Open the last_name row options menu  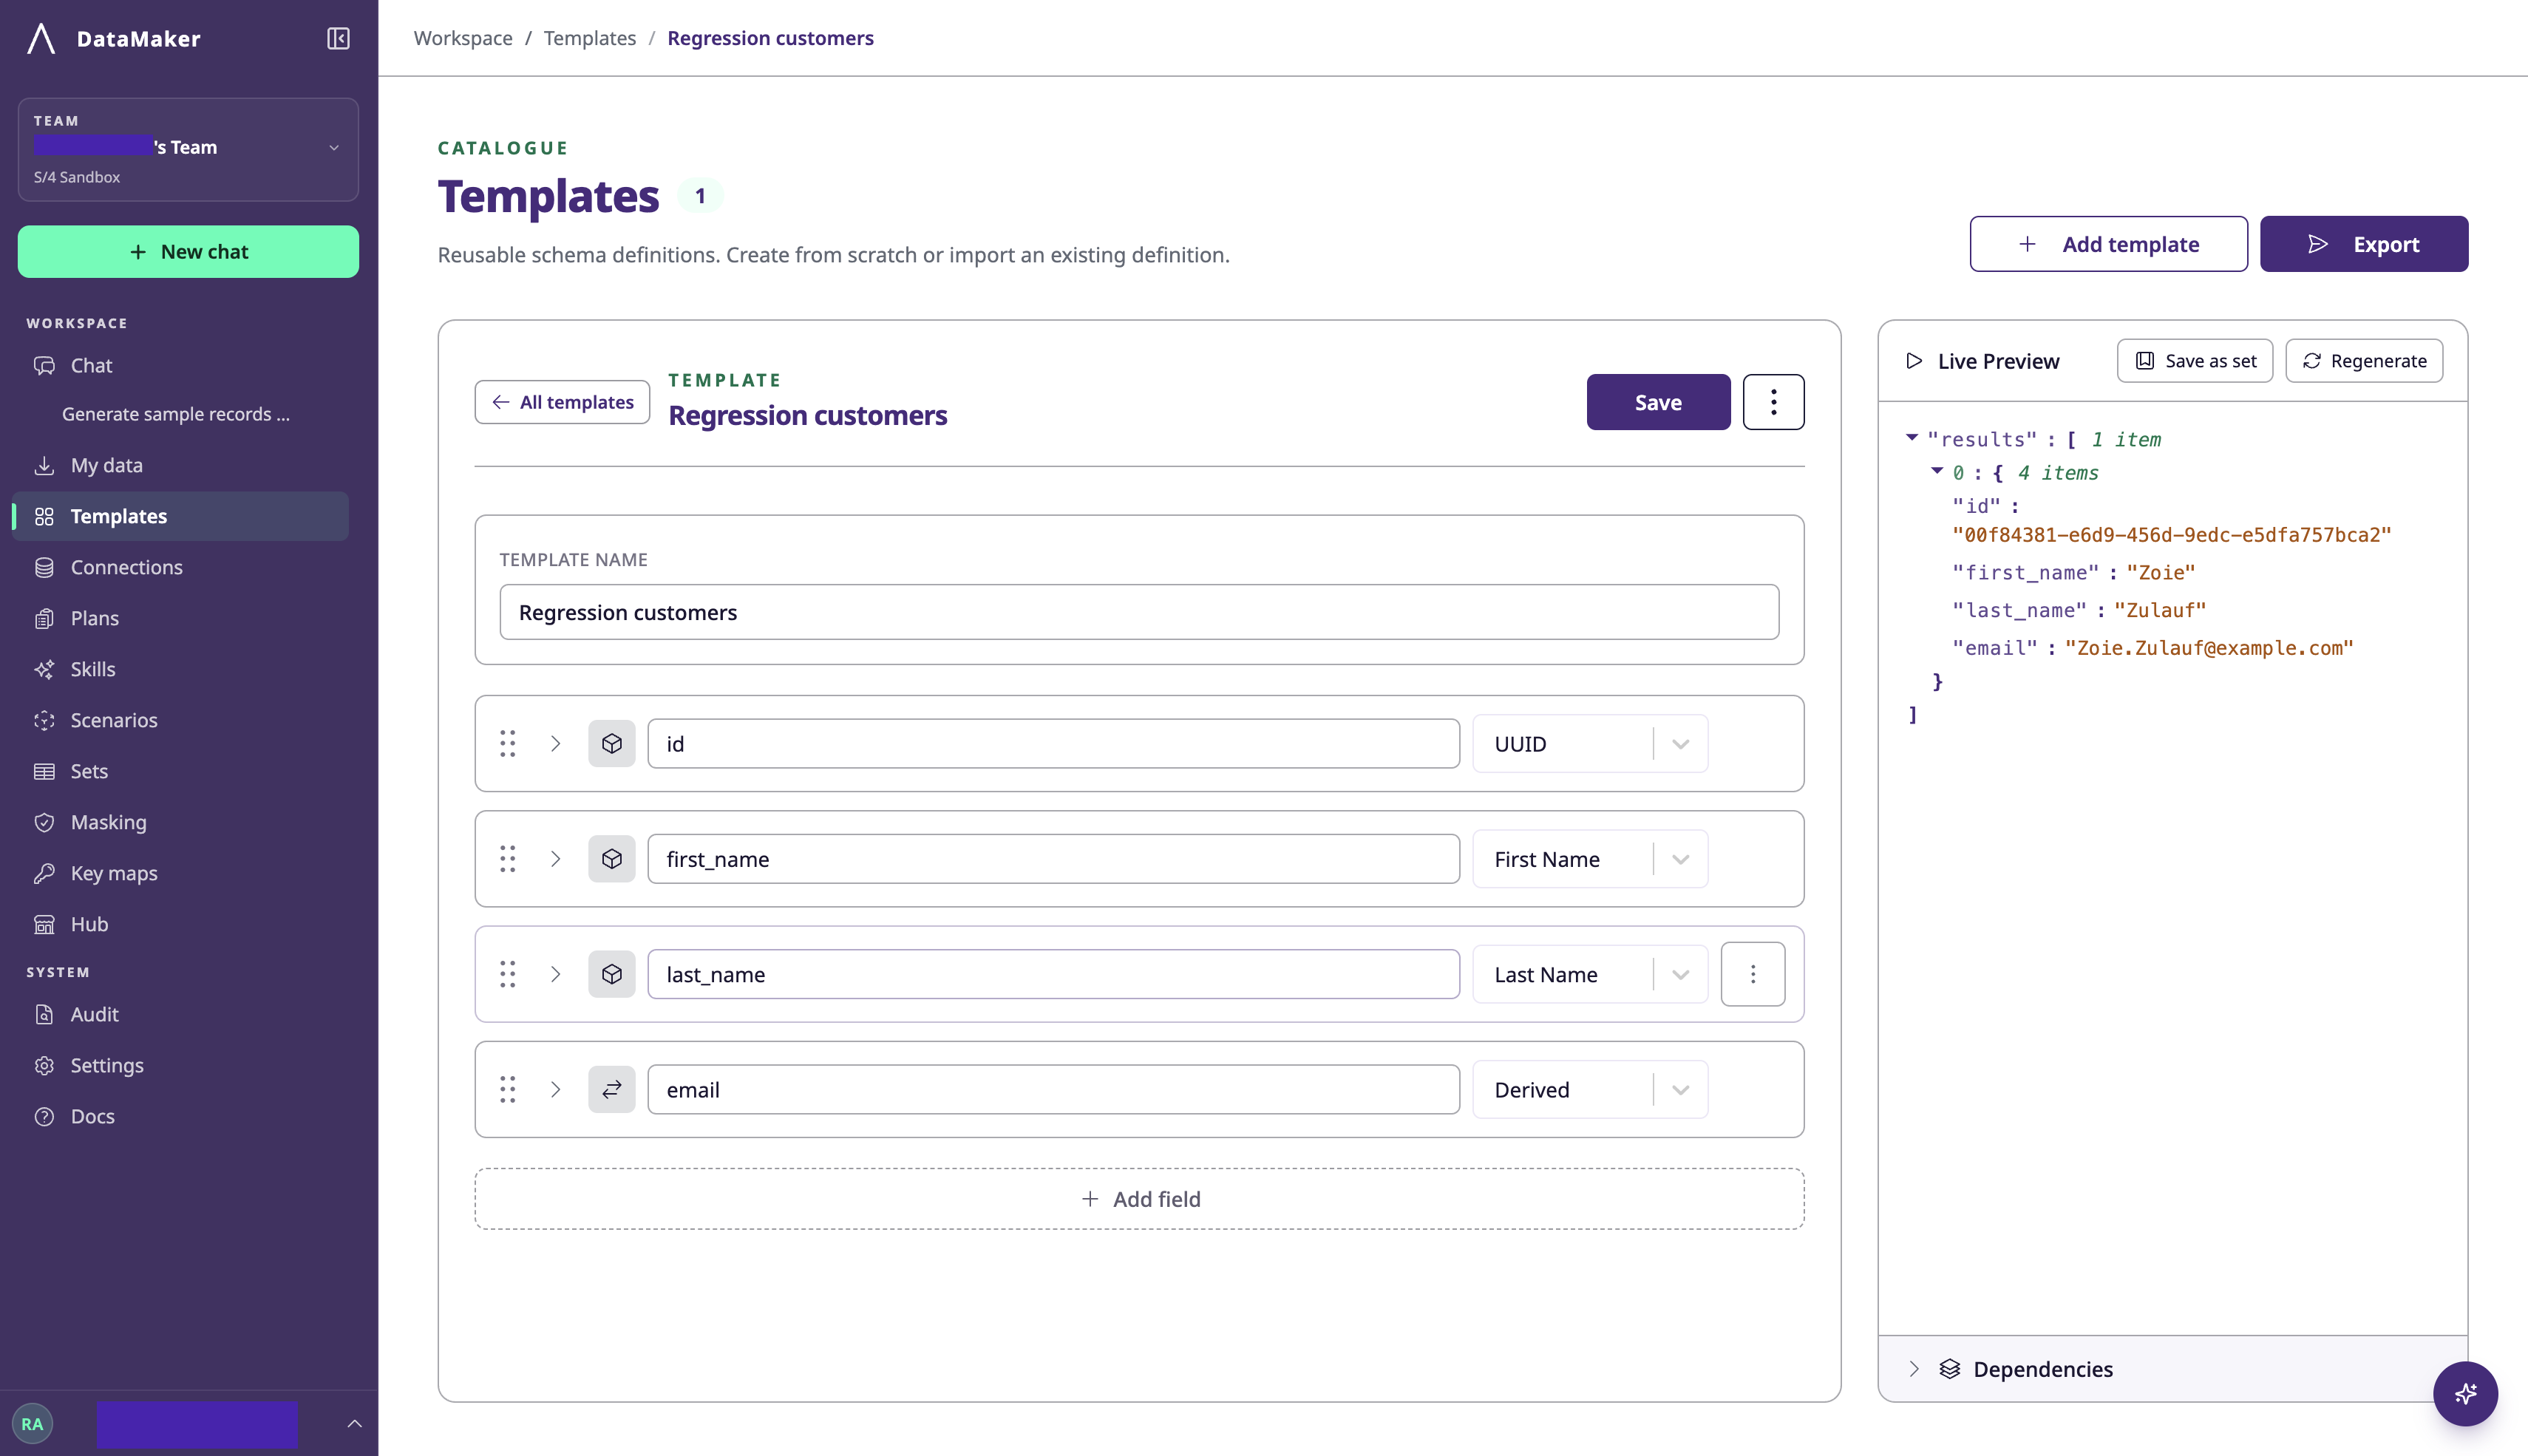coord(1753,974)
